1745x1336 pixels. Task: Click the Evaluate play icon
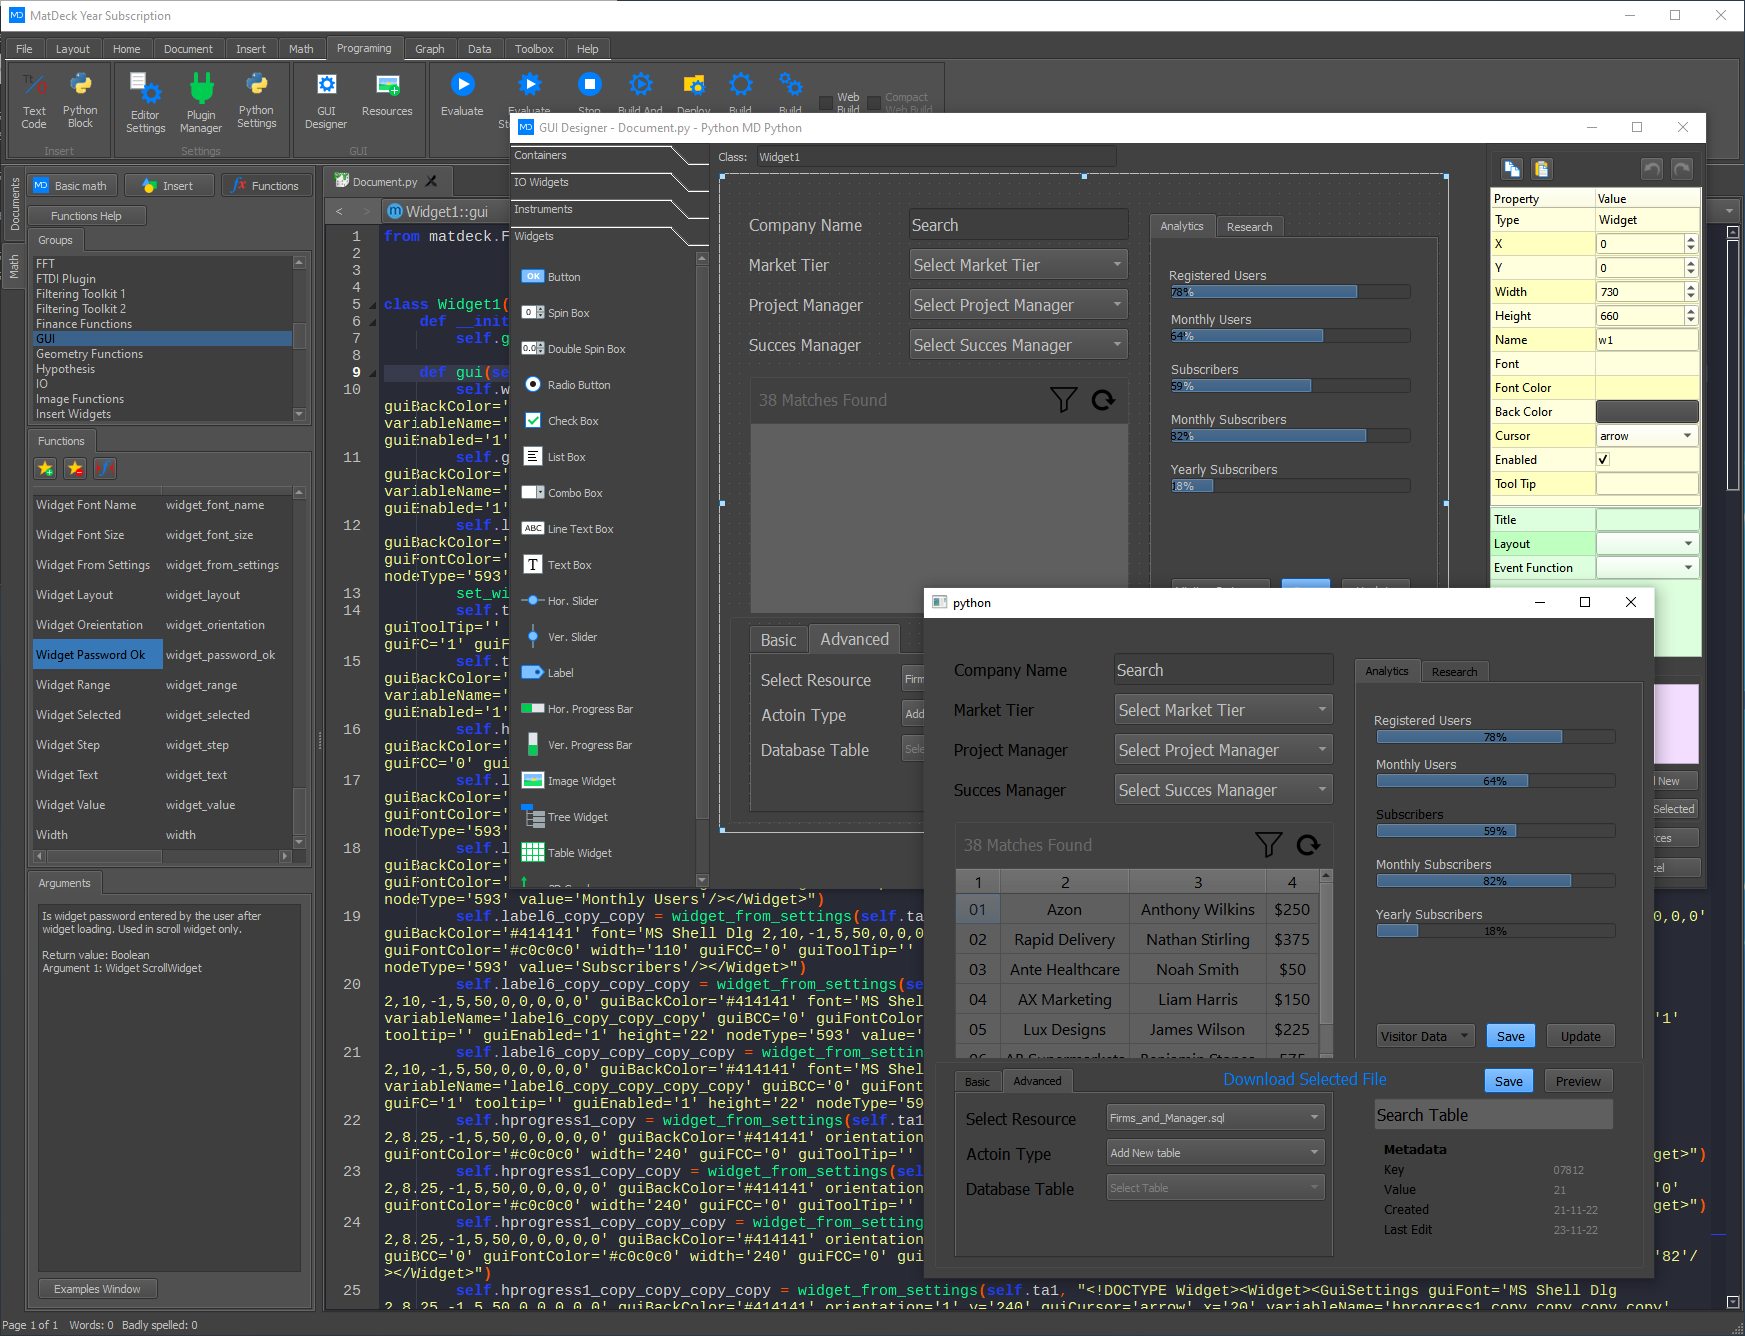click(x=462, y=84)
